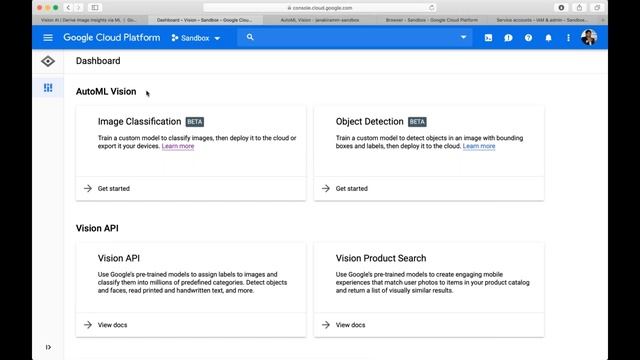
Task: Click the Safari forward arrow
Action: point(78,8)
